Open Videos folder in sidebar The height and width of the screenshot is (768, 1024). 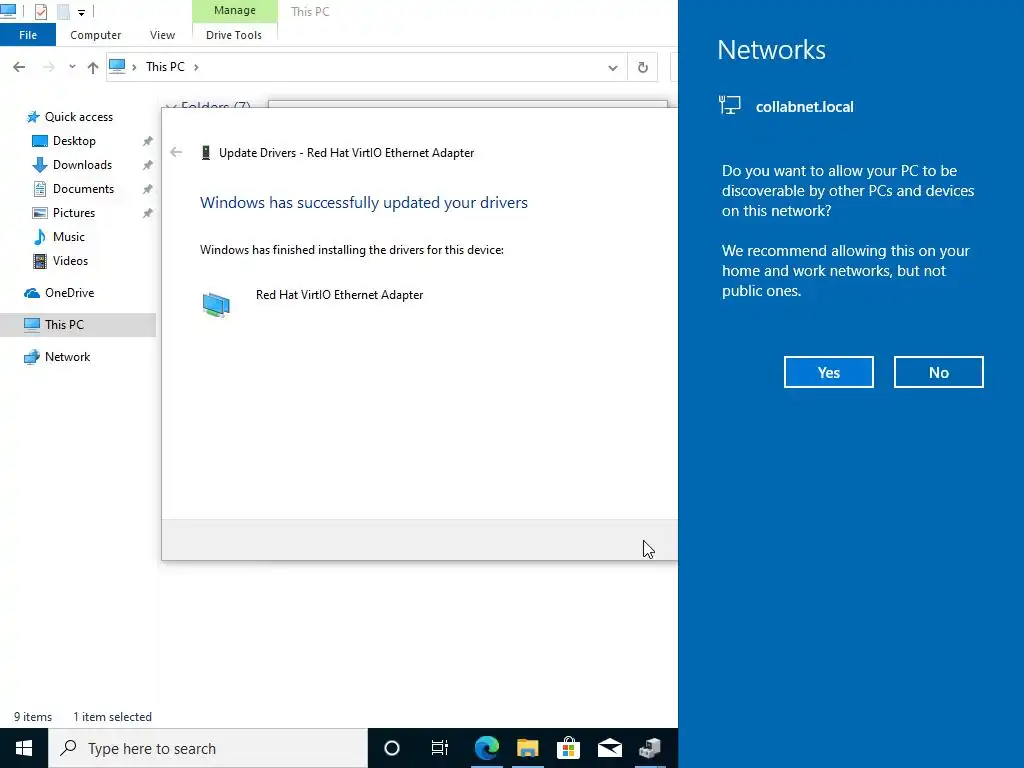pyautogui.click(x=70, y=261)
